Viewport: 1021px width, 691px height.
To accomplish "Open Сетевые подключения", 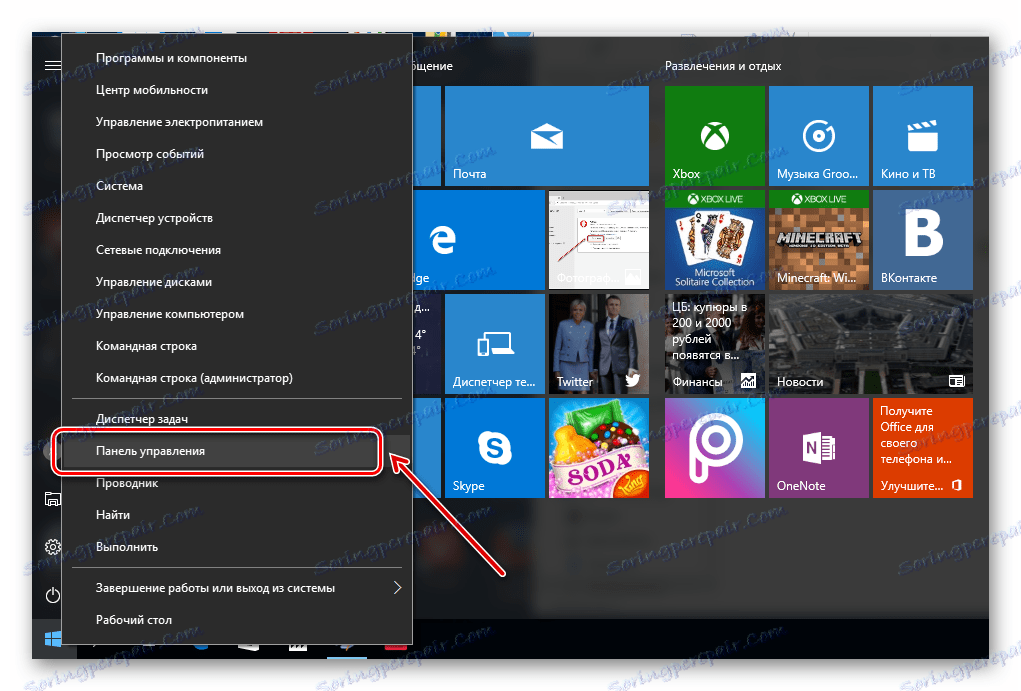I will (237, 249).
